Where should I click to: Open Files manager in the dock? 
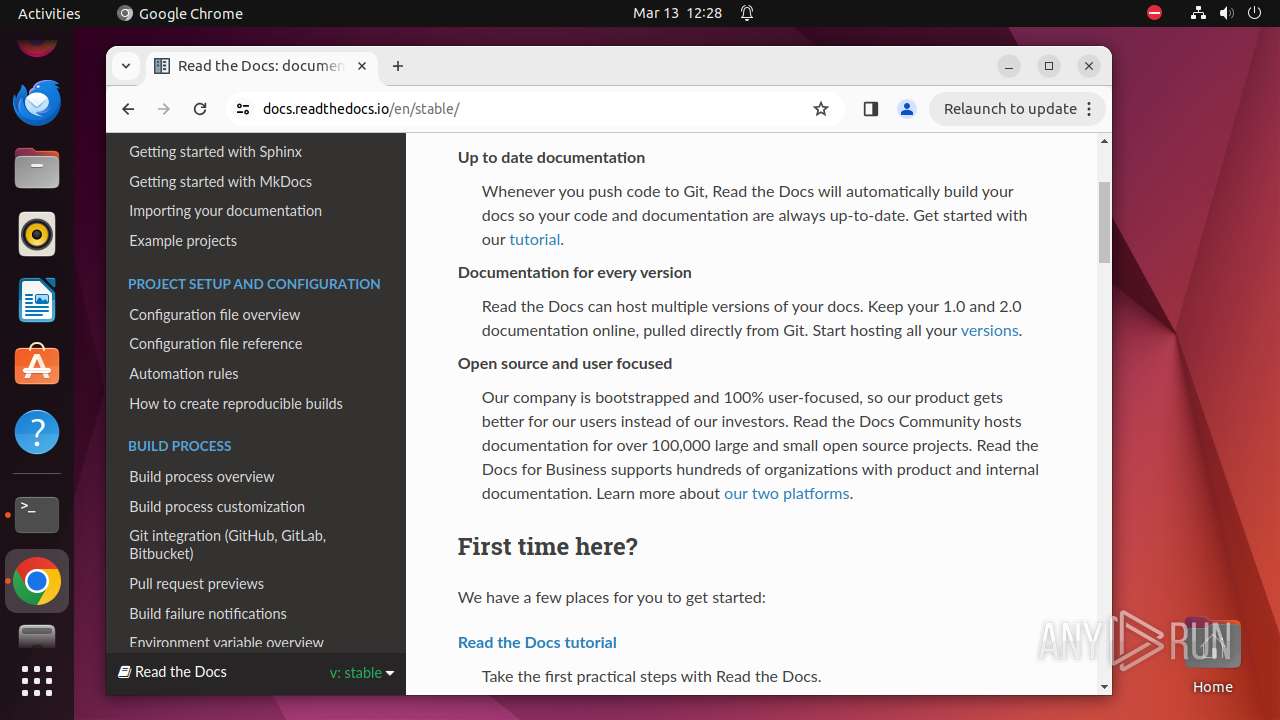tap(37, 168)
